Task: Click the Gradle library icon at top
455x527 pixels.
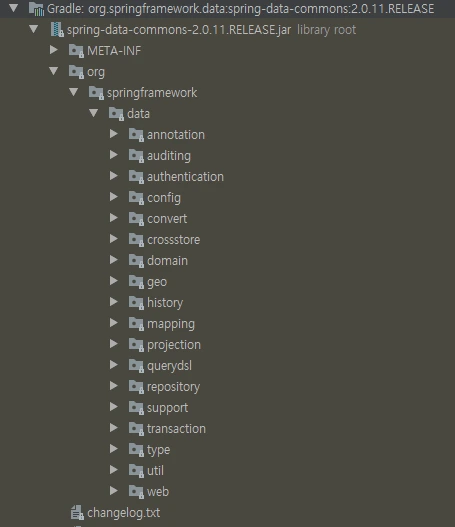Action: [x=36, y=9]
